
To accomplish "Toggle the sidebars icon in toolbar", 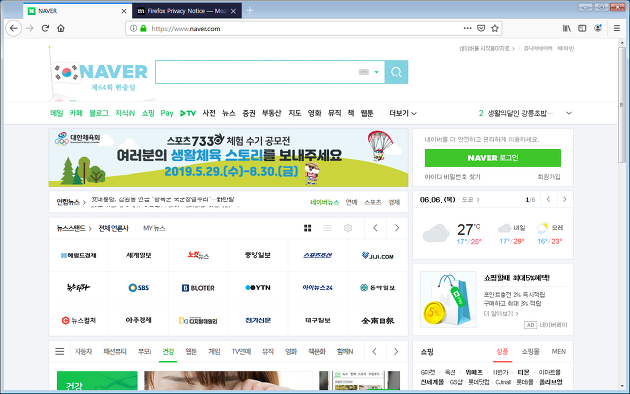I will point(582,28).
